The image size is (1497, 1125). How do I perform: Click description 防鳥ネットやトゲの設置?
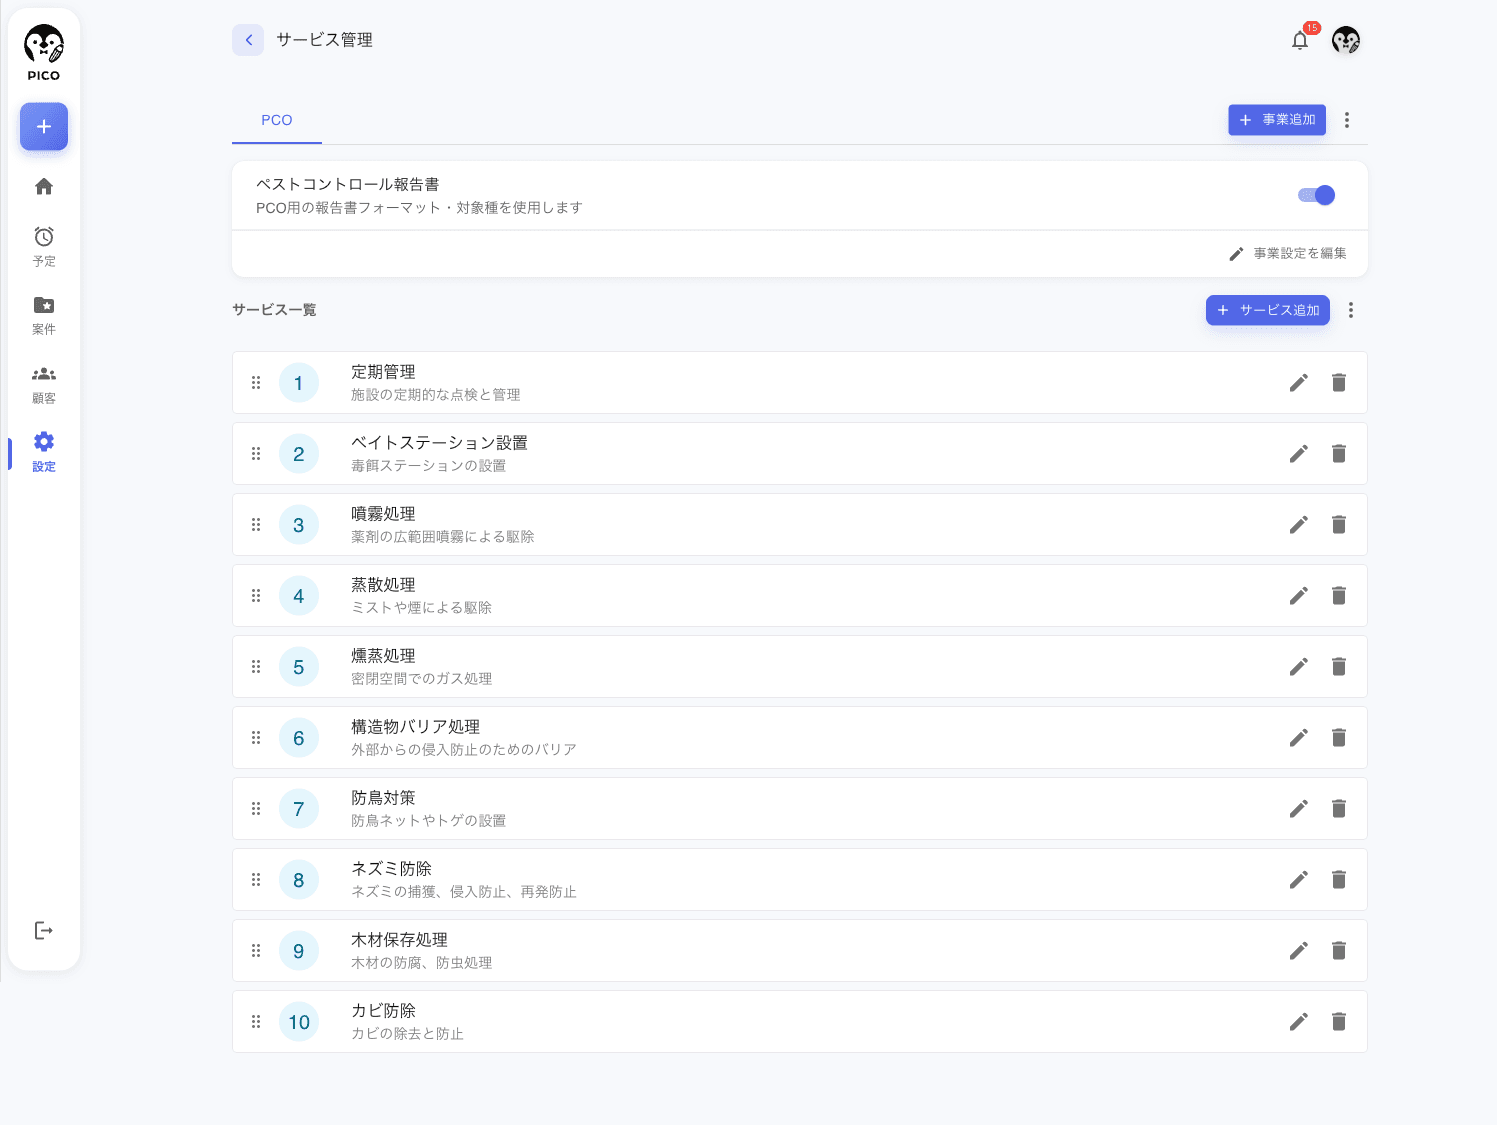click(428, 821)
